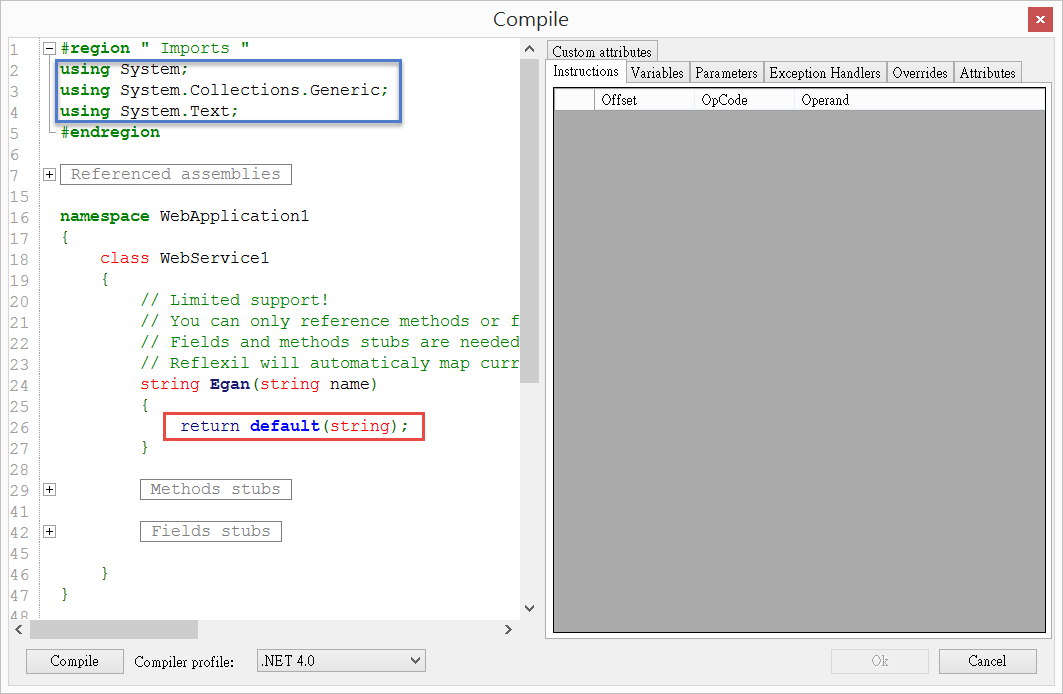The width and height of the screenshot is (1063, 694).
Task: Switch to the Parameters tab
Action: point(726,72)
